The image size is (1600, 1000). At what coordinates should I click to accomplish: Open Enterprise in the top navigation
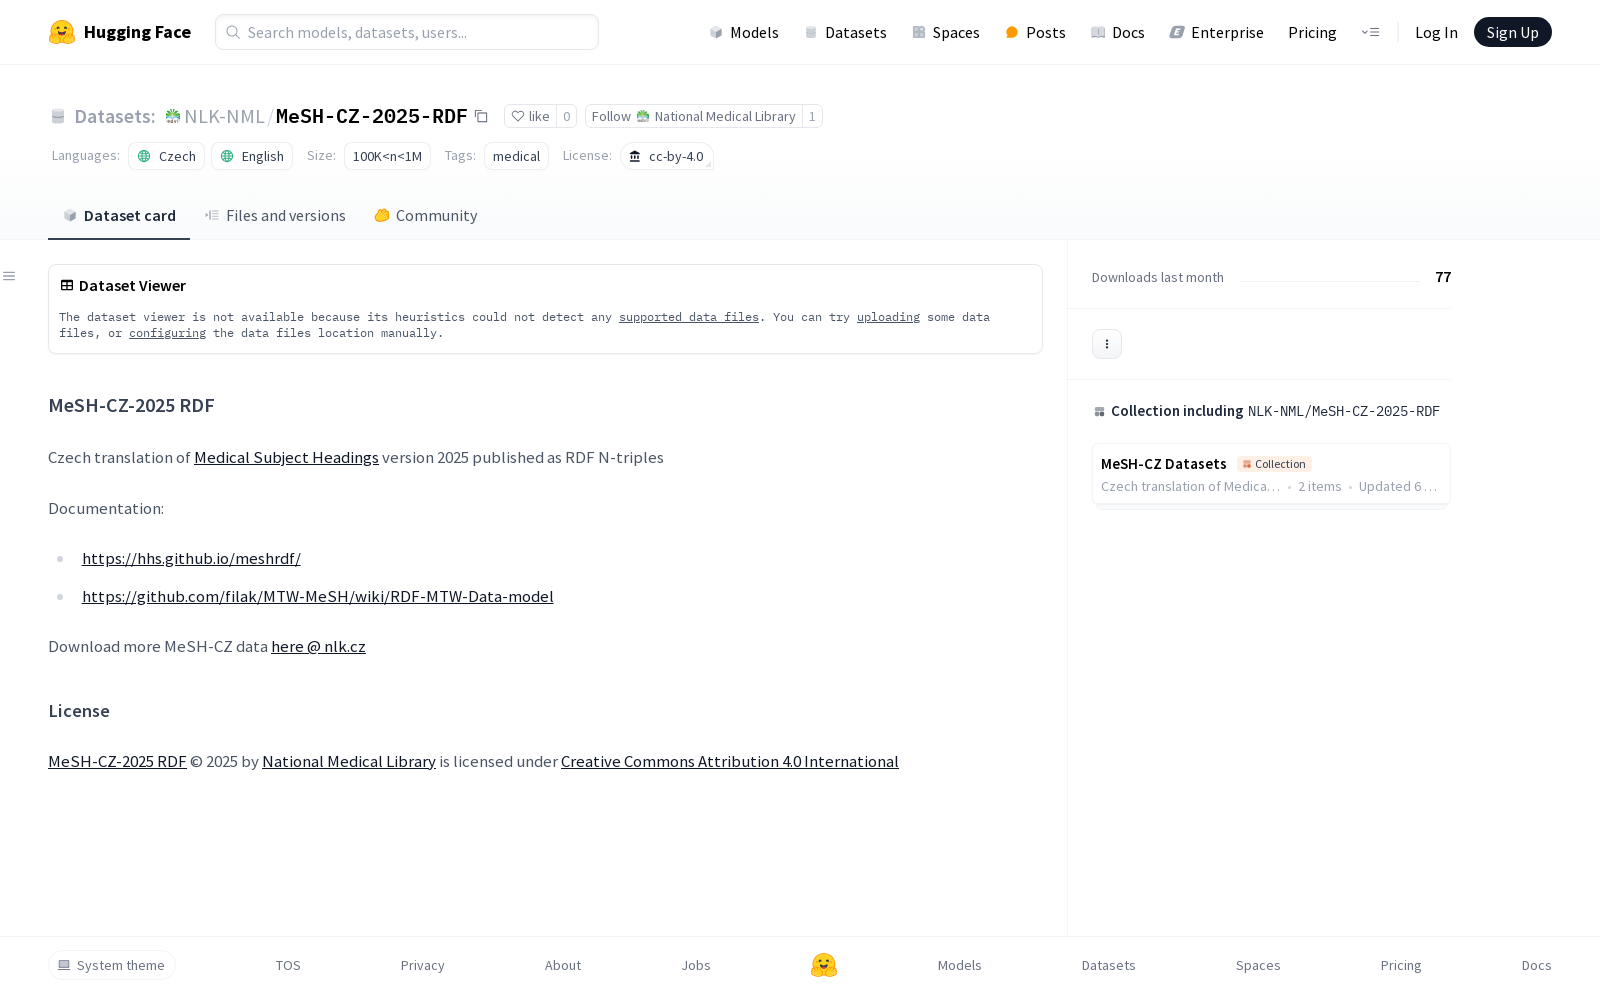[1217, 32]
